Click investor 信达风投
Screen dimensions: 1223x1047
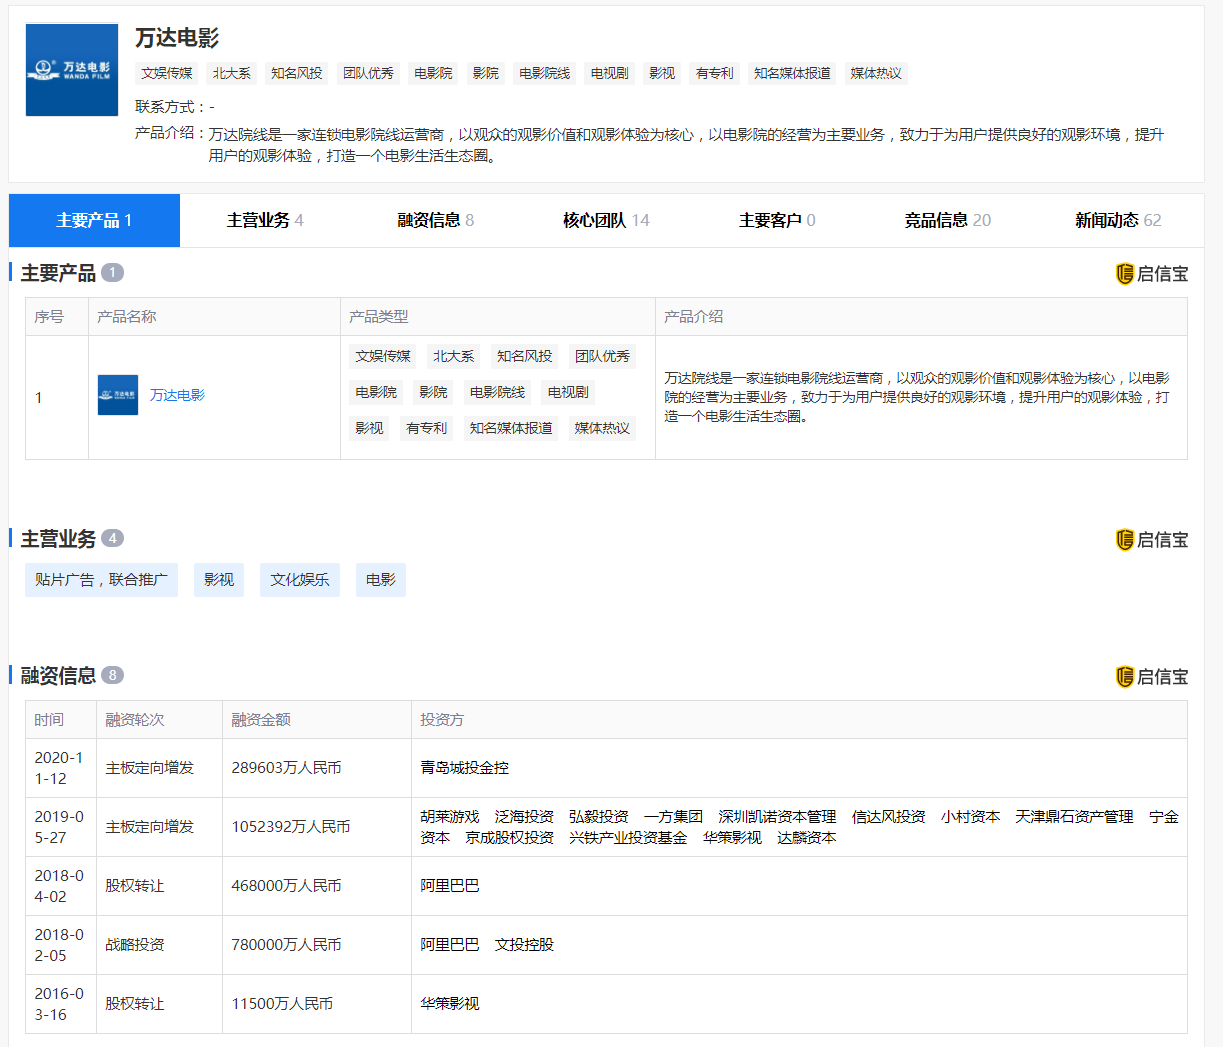(x=889, y=817)
